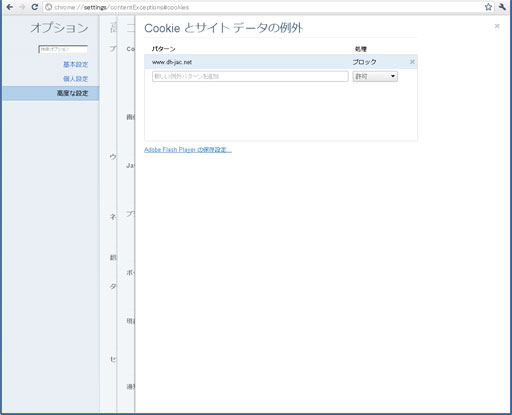Screen dimensions: 512x415
Task: Open Adobe Flash Player storage settings link
Action: pyautogui.click(x=188, y=150)
